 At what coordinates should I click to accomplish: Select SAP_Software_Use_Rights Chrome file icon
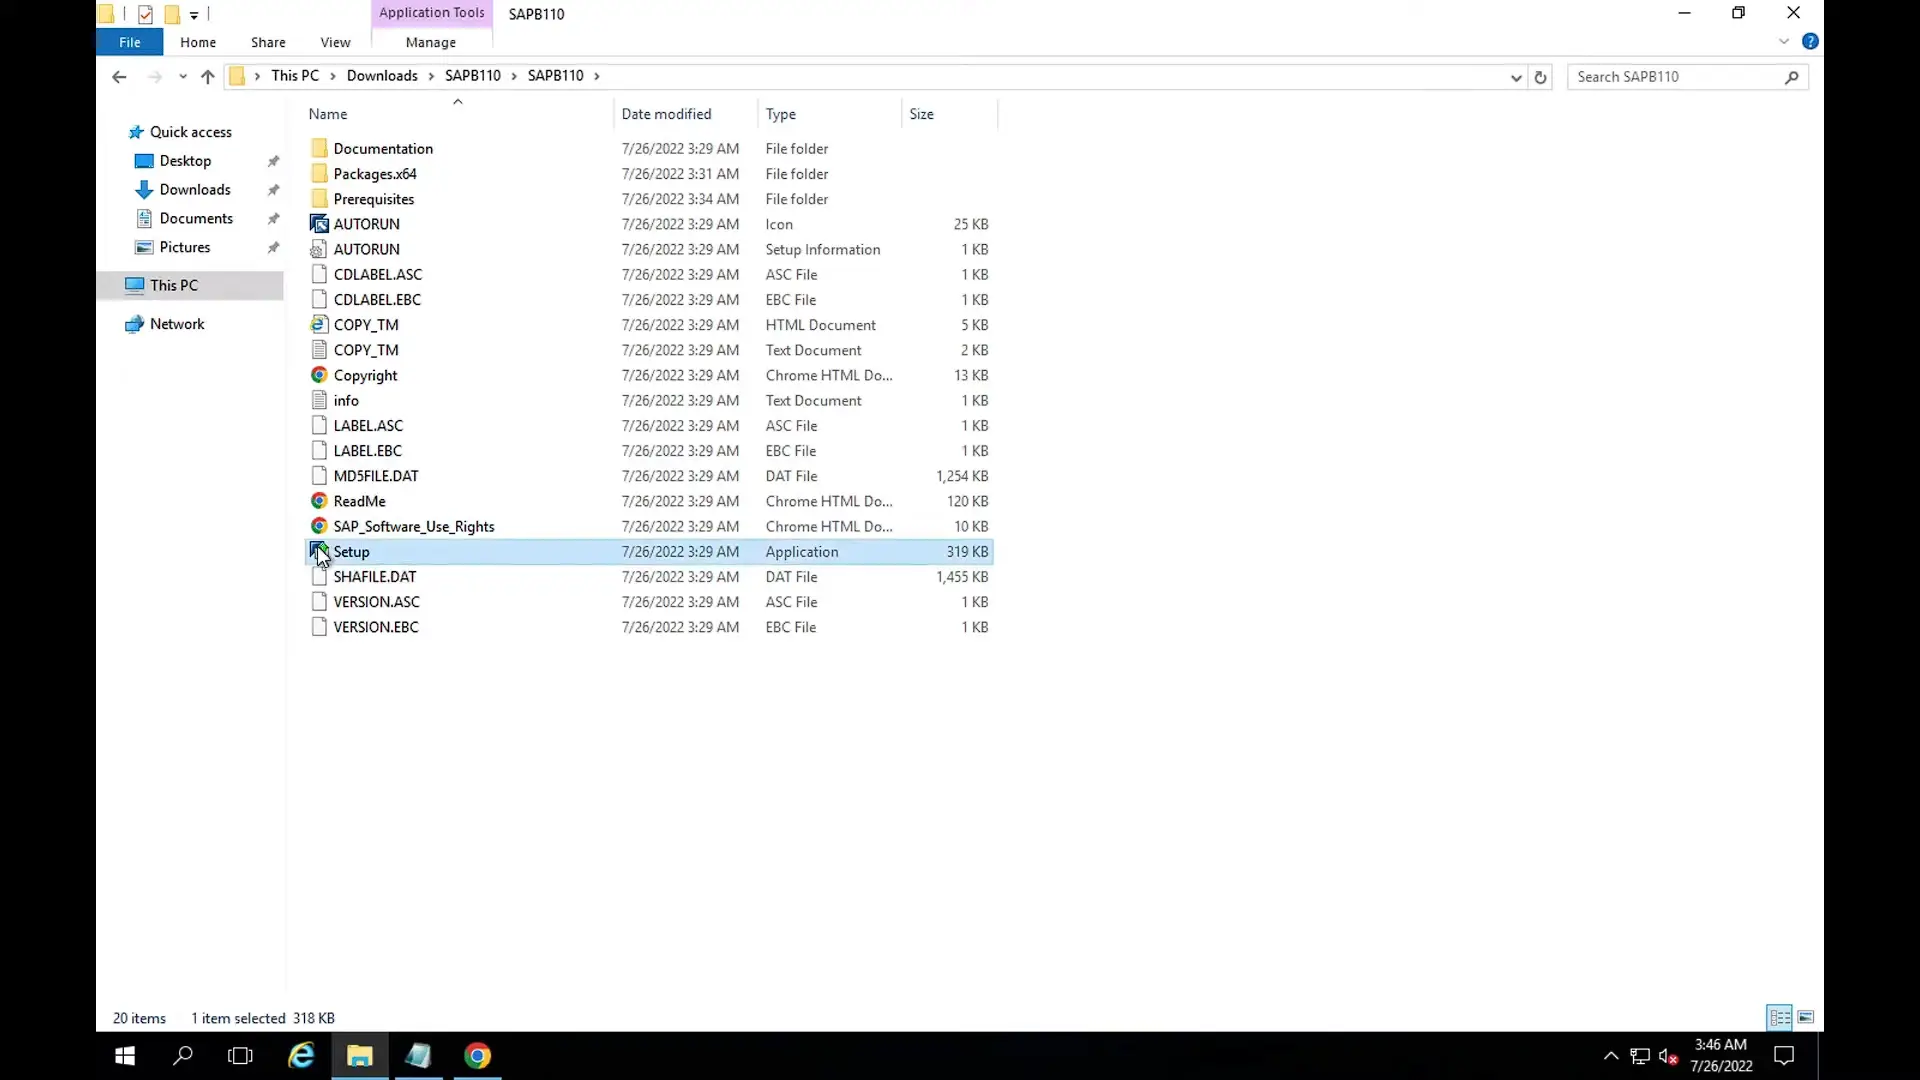click(x=319, y=526)
